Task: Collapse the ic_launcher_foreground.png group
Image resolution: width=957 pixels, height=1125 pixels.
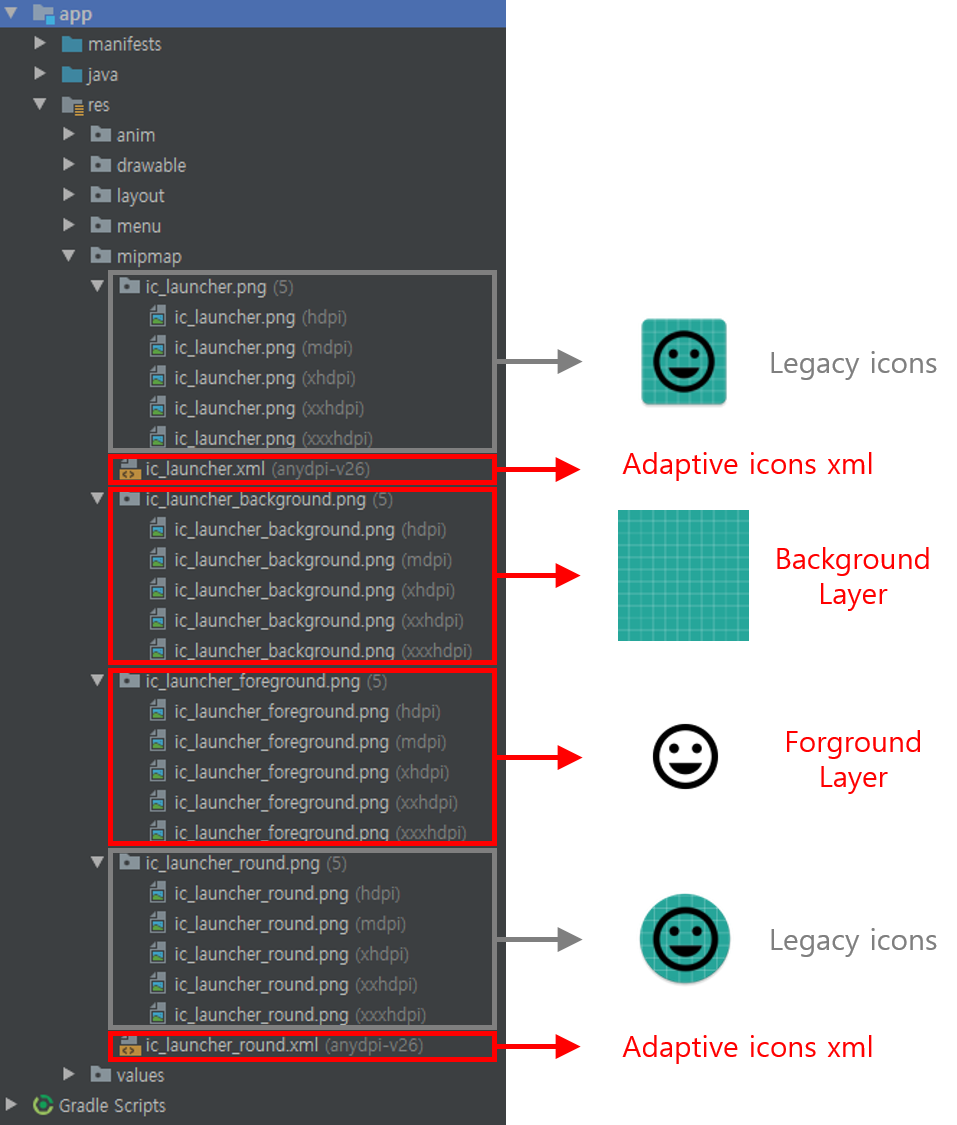Action: [x=96, y=680]
